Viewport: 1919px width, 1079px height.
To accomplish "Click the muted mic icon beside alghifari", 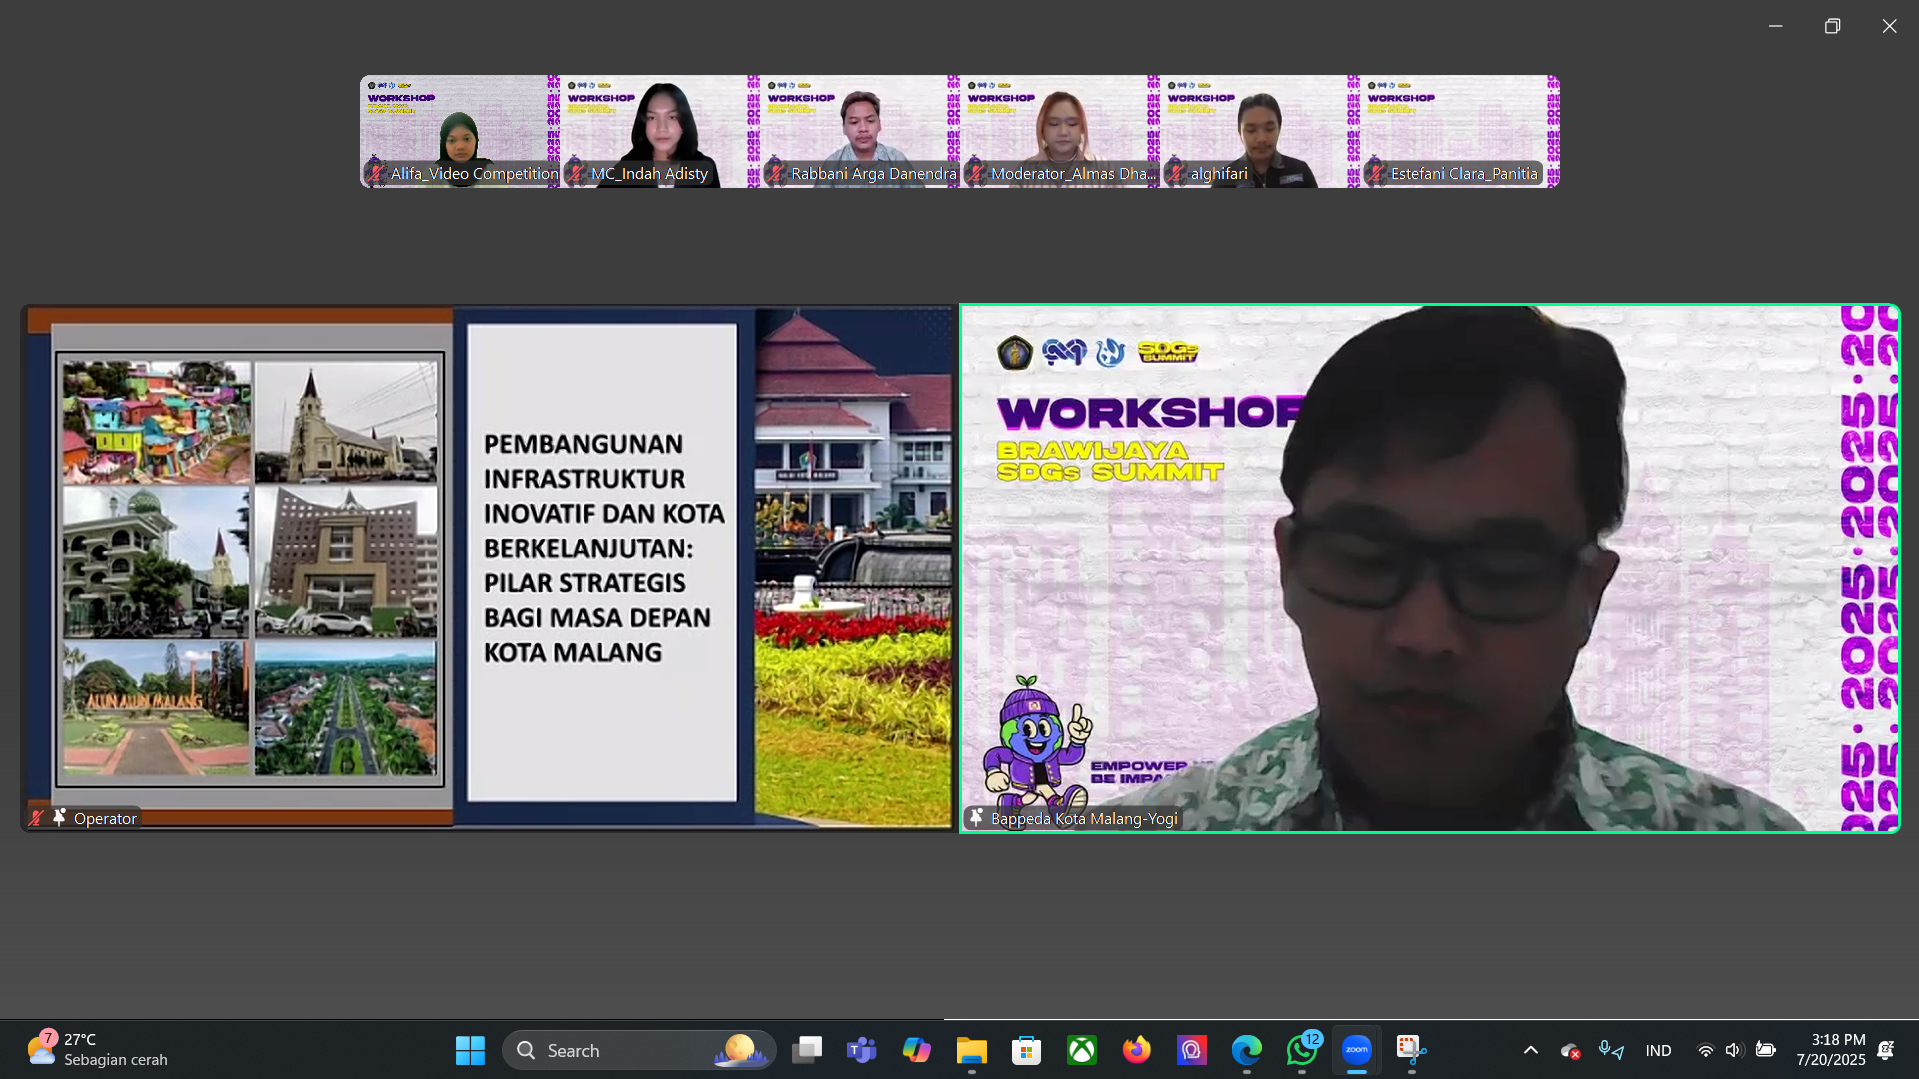I will tap(1176, 173).
